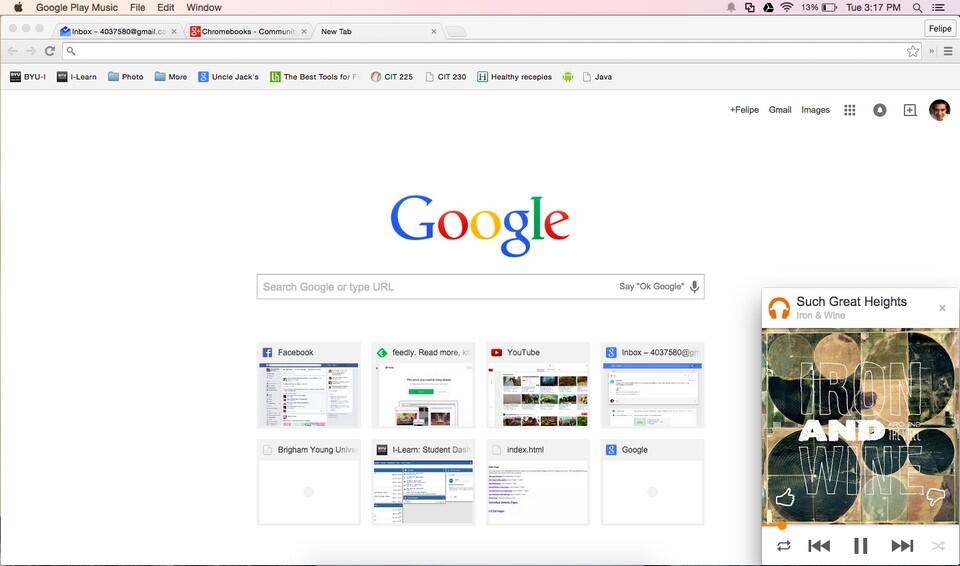
Task: Expand the Photo bookmarks folder
Action: tap(126, 77)
